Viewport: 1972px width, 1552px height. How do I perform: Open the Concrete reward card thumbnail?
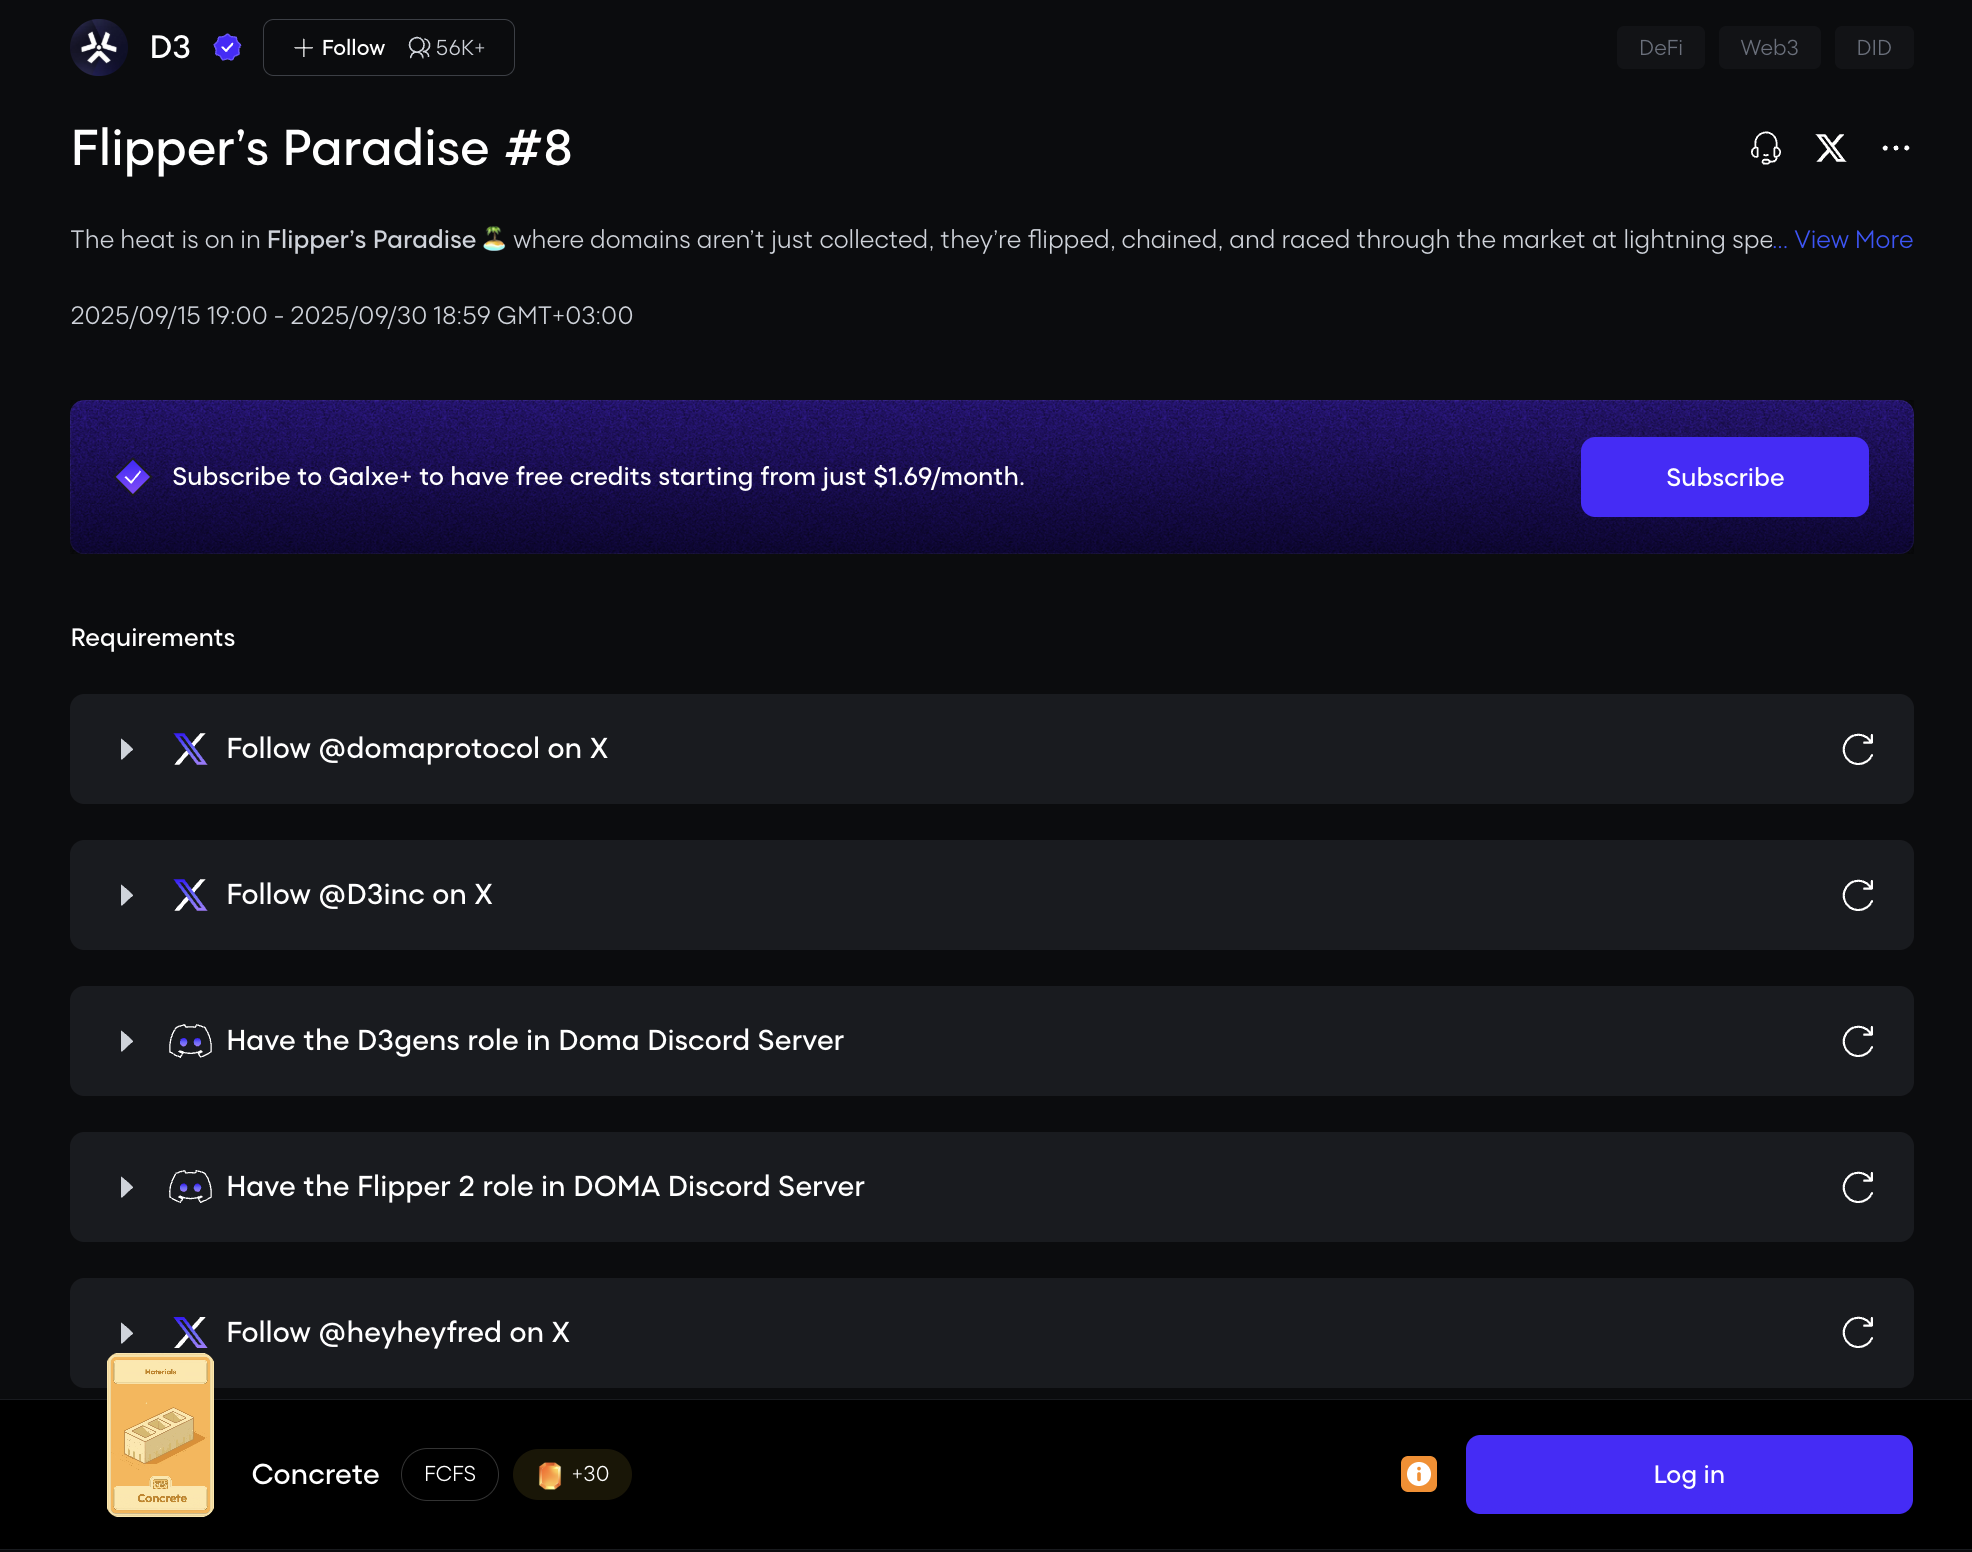[161, 1435]
